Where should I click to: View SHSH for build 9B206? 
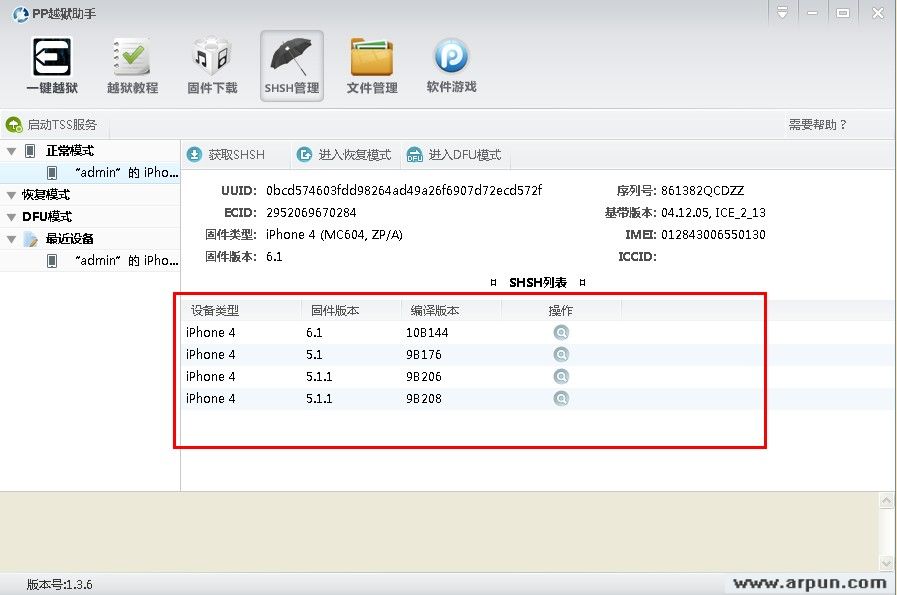(x=561, y=376)
